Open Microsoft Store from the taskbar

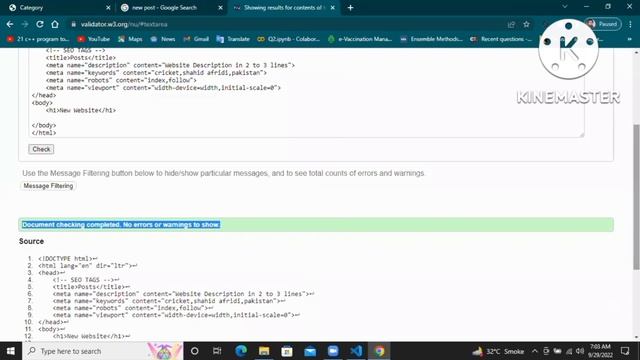coord(287,351)
